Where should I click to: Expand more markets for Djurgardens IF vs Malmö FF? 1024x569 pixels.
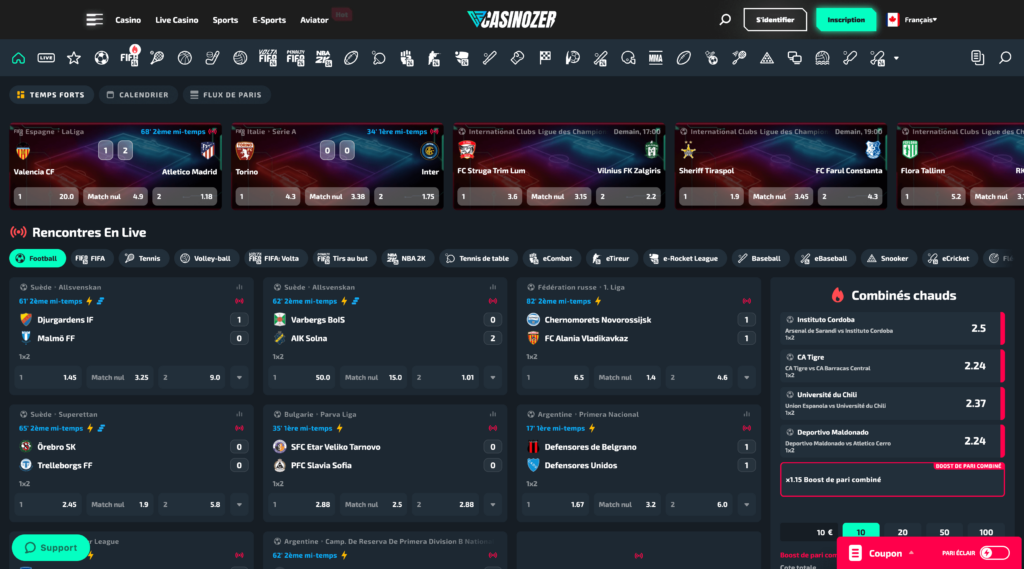pyautogui.click(x=239, y=378)
